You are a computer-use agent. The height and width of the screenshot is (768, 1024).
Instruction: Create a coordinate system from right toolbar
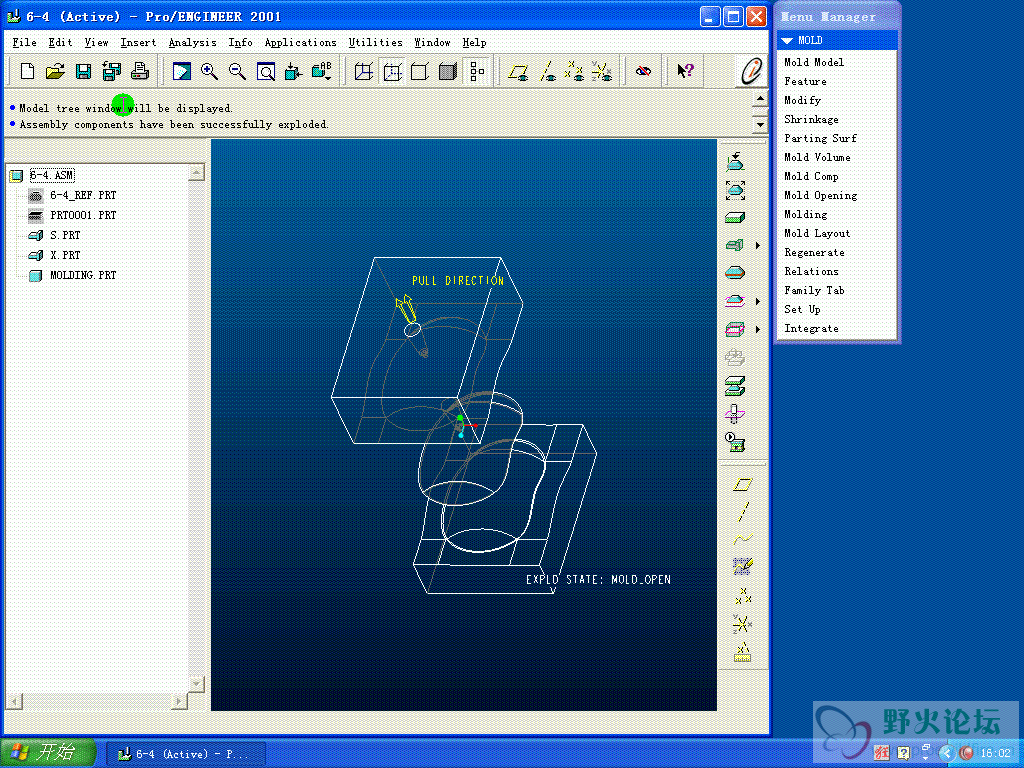743,624
